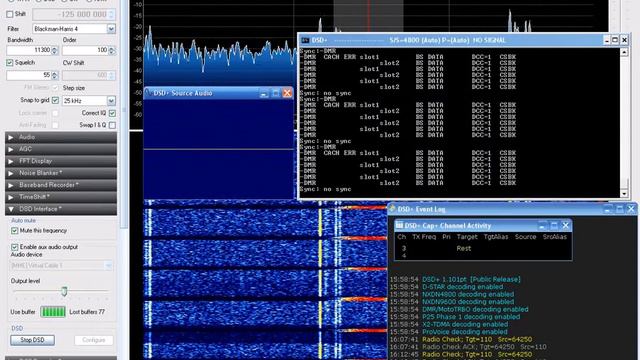Click the DSD+ console scrollbar down arrow
The width and height of the screenshot is (640, 360).
(x=624, y=193)
